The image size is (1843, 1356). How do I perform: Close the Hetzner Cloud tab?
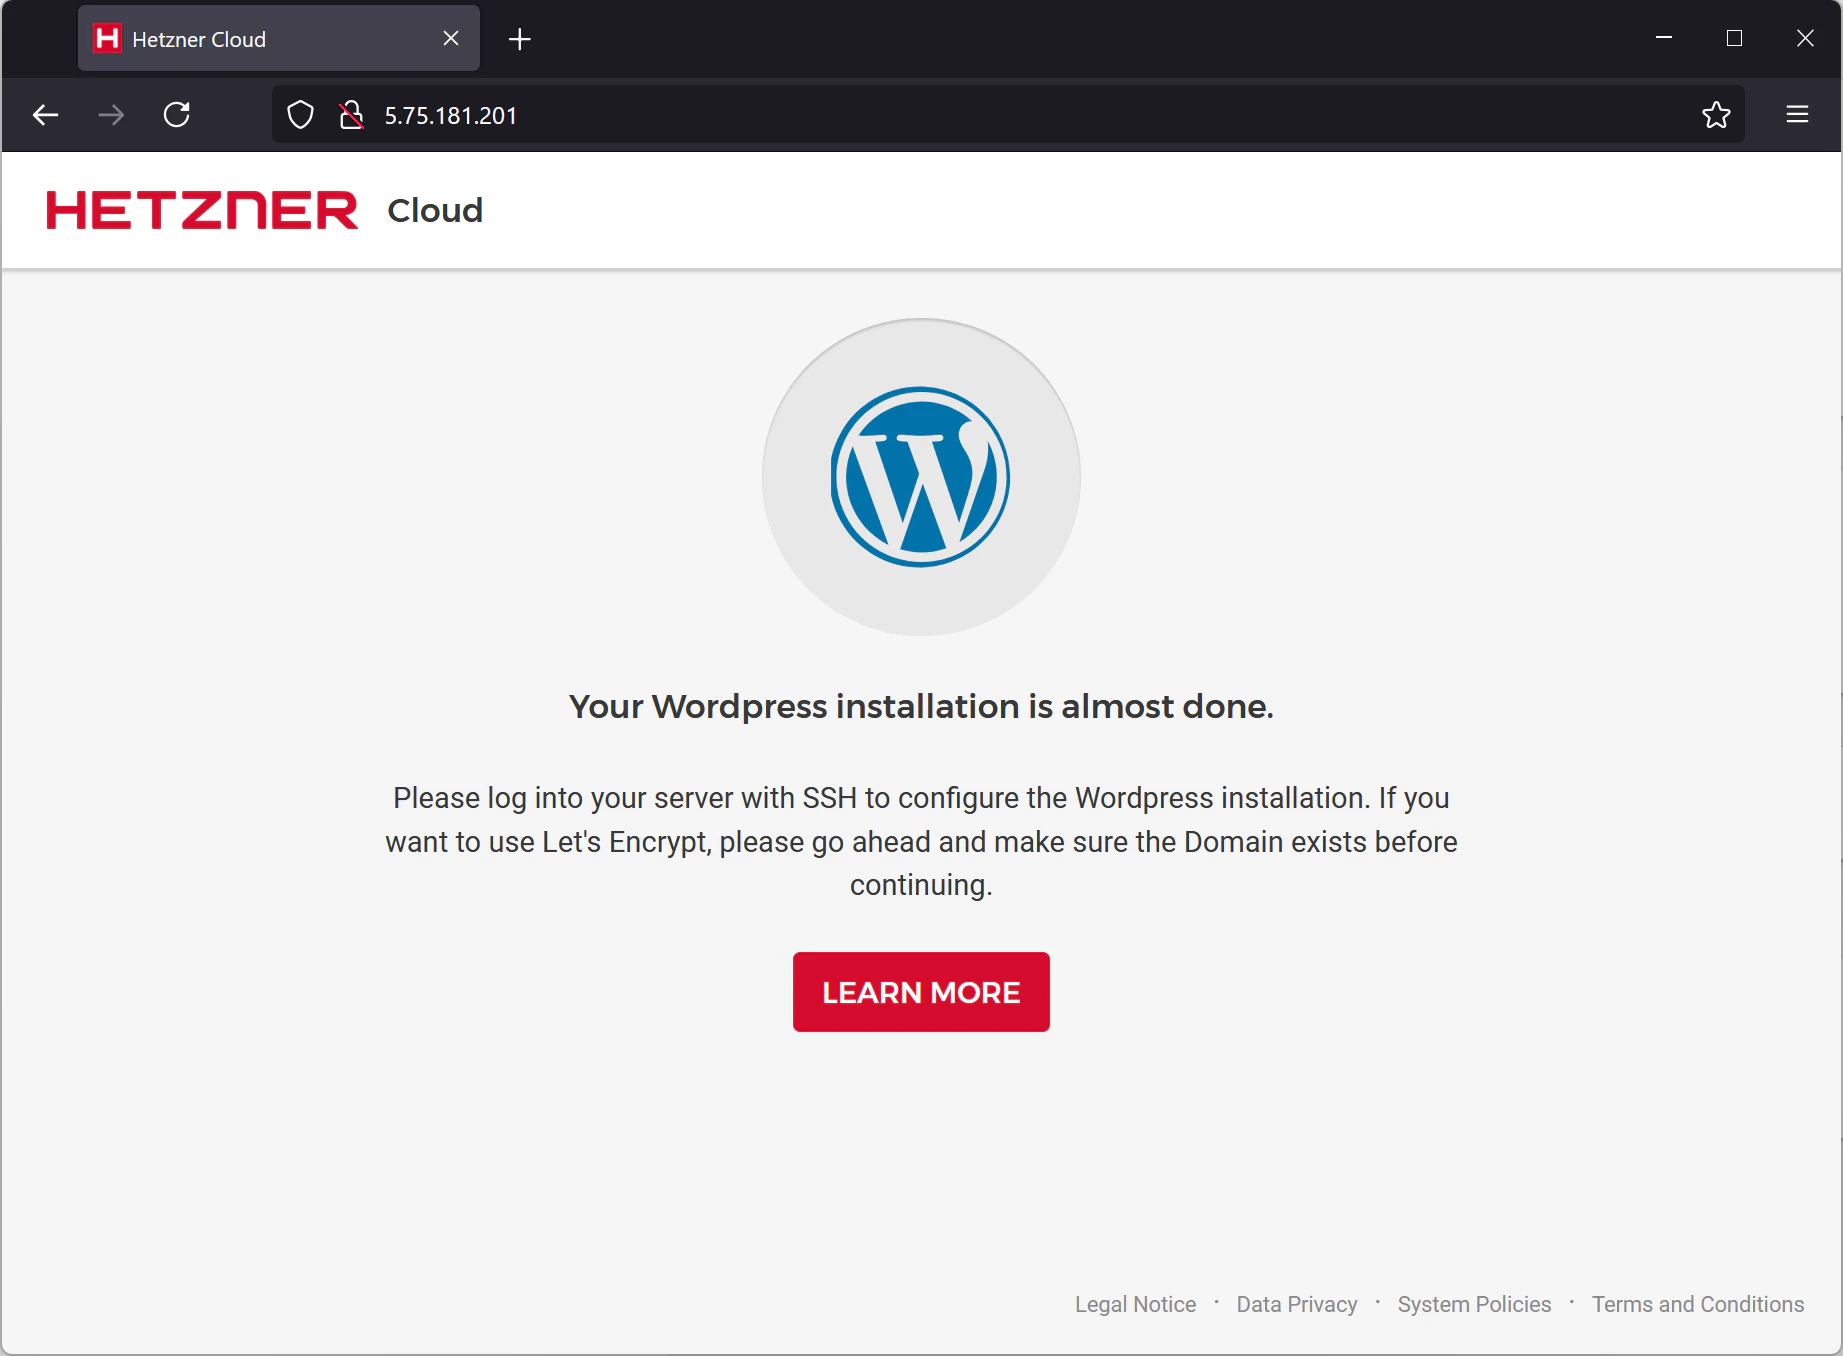[x=451, y=38]
